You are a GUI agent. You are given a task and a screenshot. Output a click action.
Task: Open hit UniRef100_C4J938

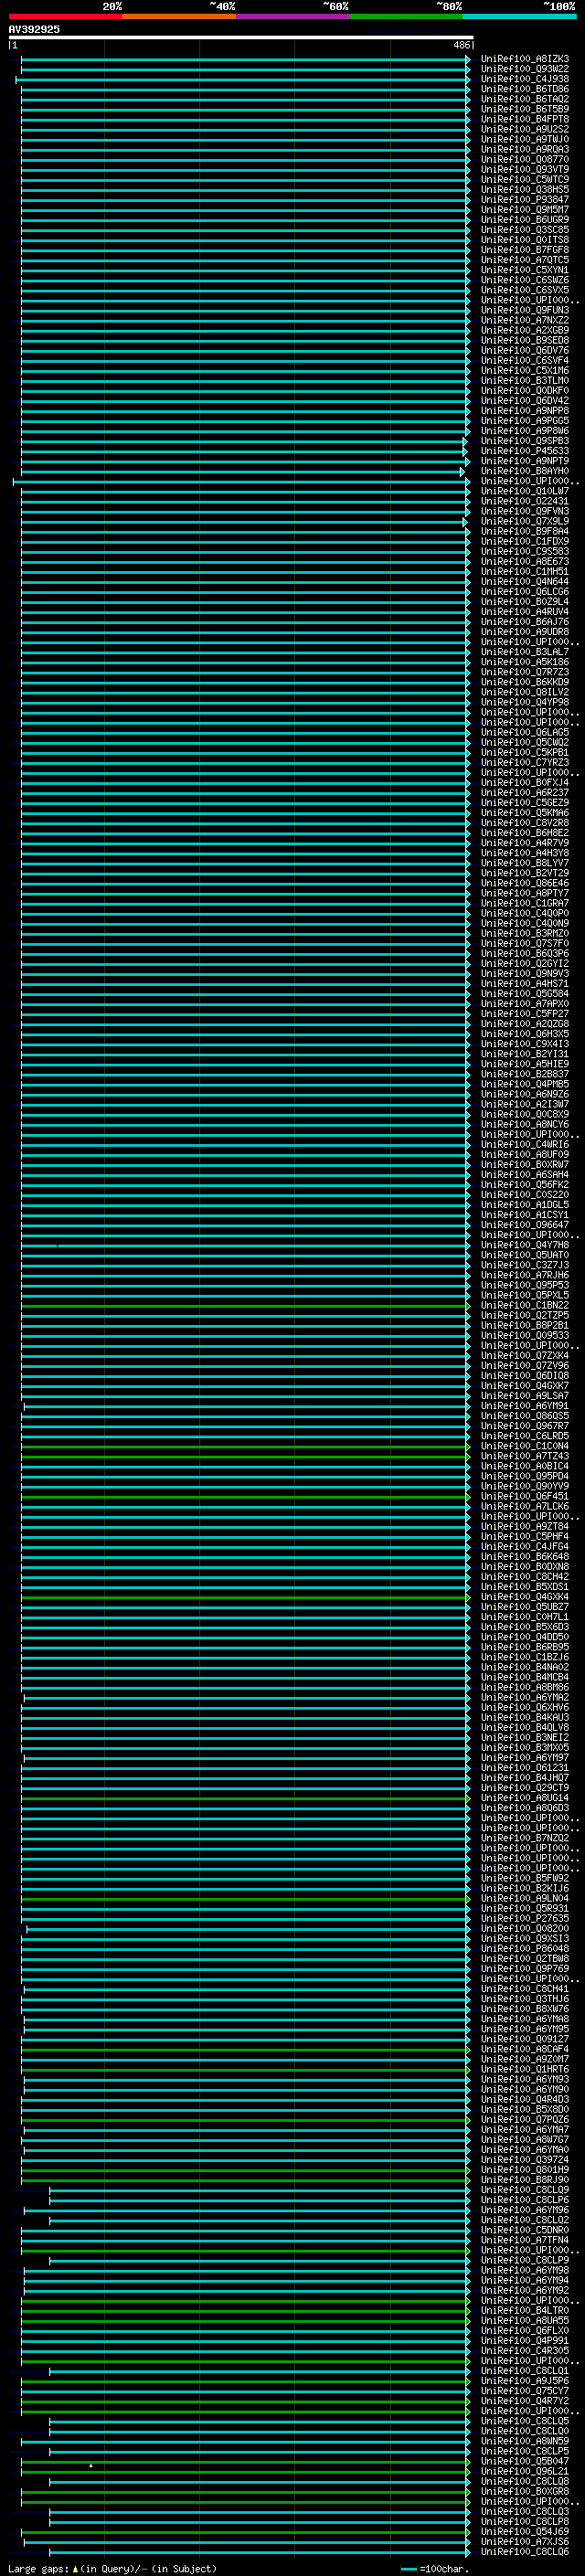(525, 79)
